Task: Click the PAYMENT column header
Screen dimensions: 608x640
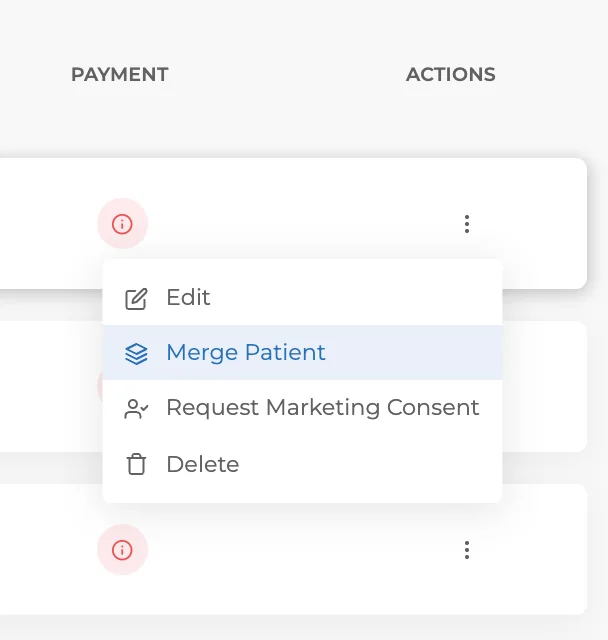Action: (120, 75)
